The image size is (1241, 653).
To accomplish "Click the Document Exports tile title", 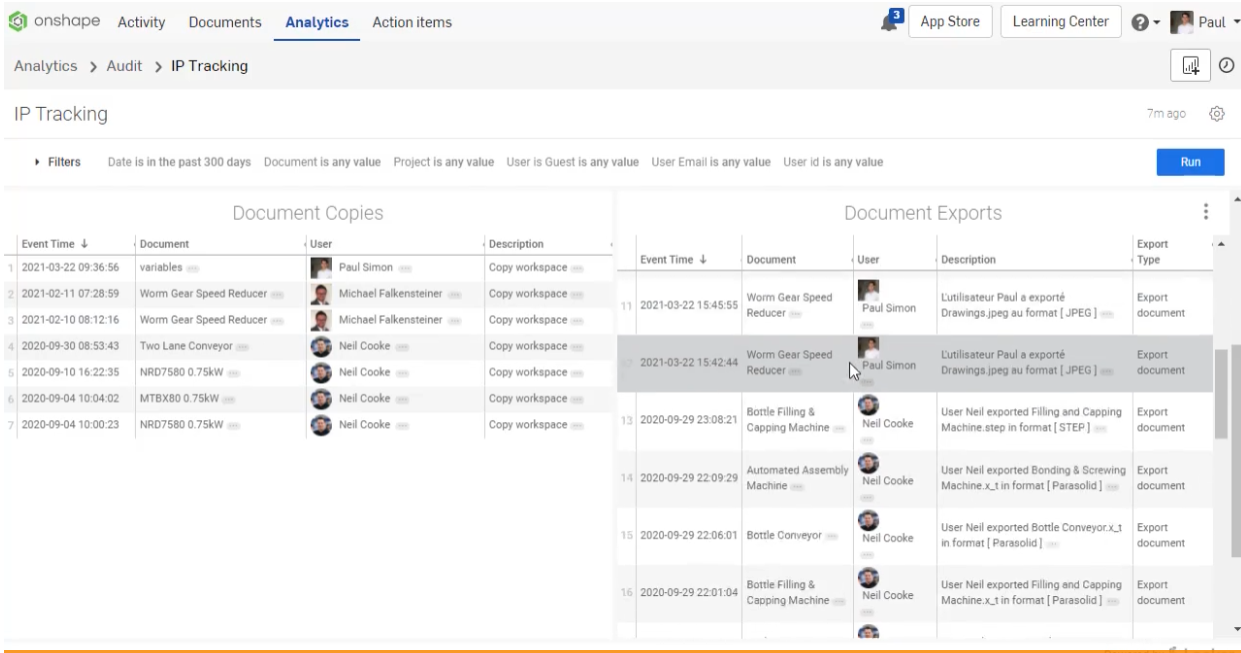I will point(922,212).
